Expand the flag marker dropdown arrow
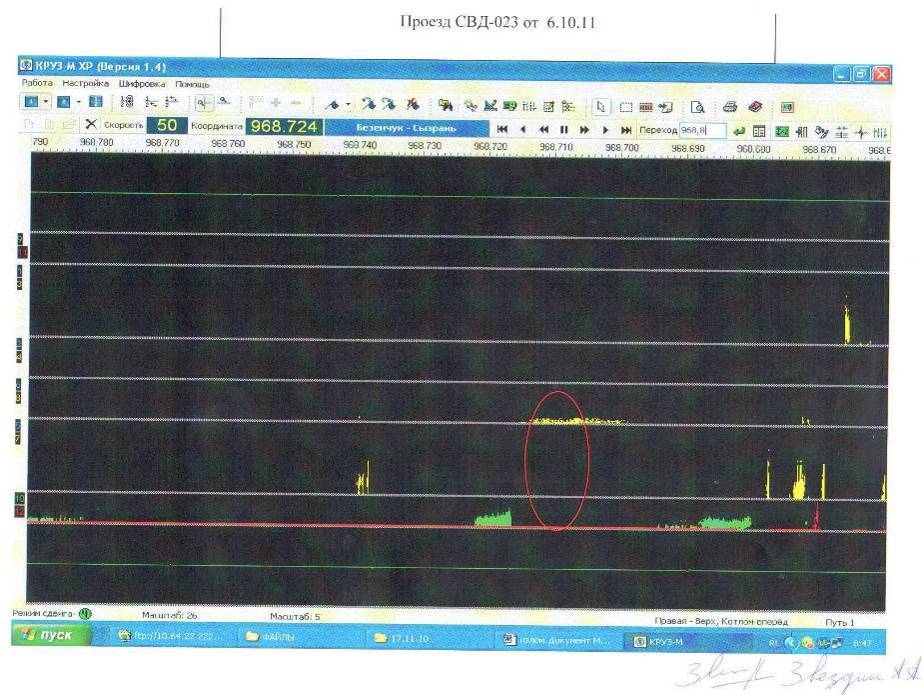Viewport: 923px width, 695px height. click(348, 105)
